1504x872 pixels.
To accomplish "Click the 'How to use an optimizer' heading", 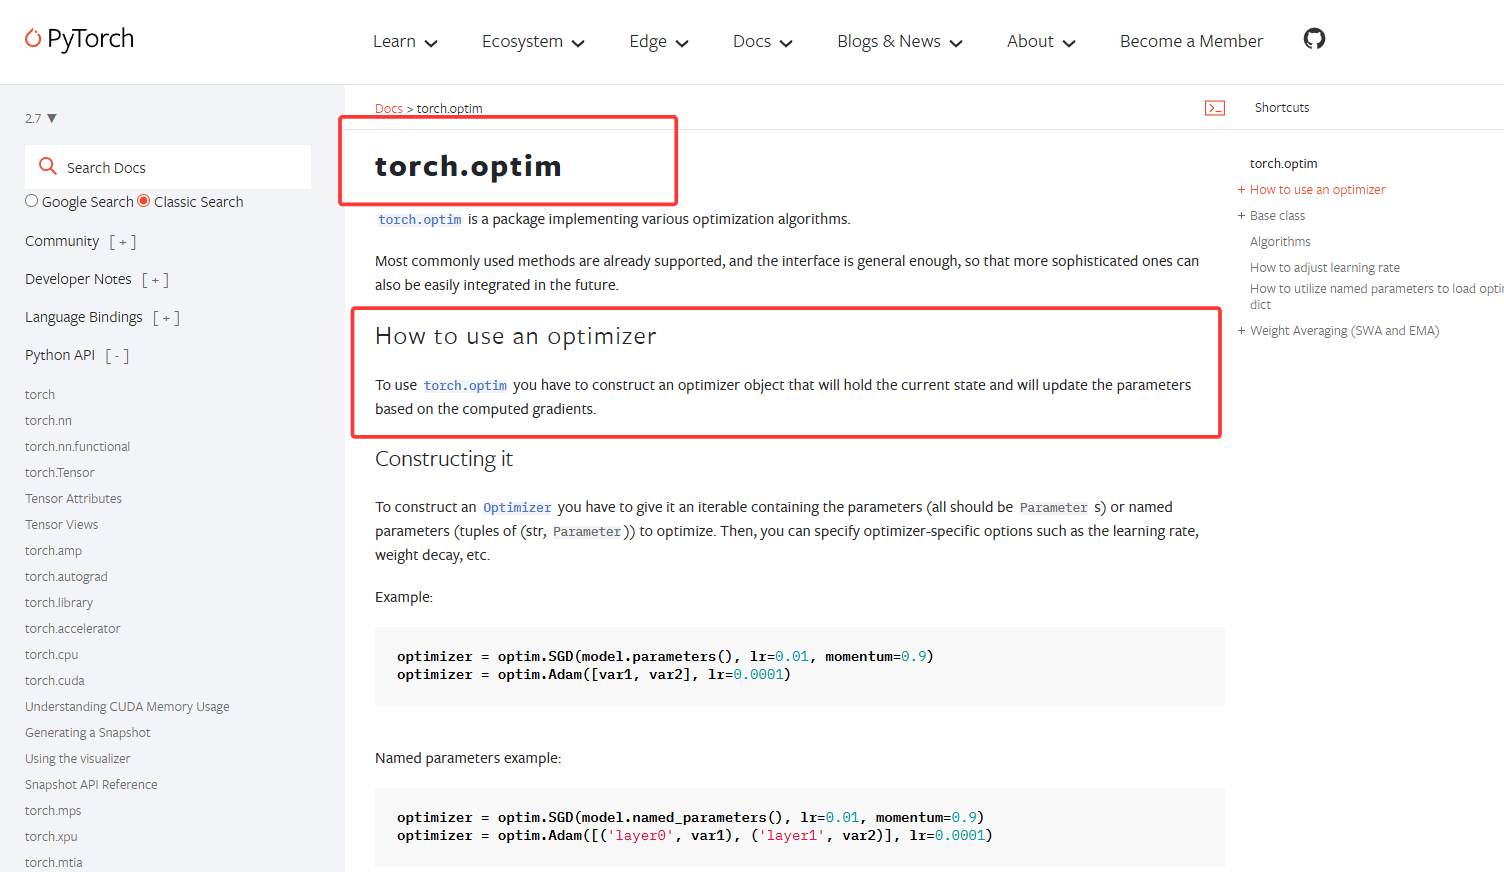I will click(515, 337).
